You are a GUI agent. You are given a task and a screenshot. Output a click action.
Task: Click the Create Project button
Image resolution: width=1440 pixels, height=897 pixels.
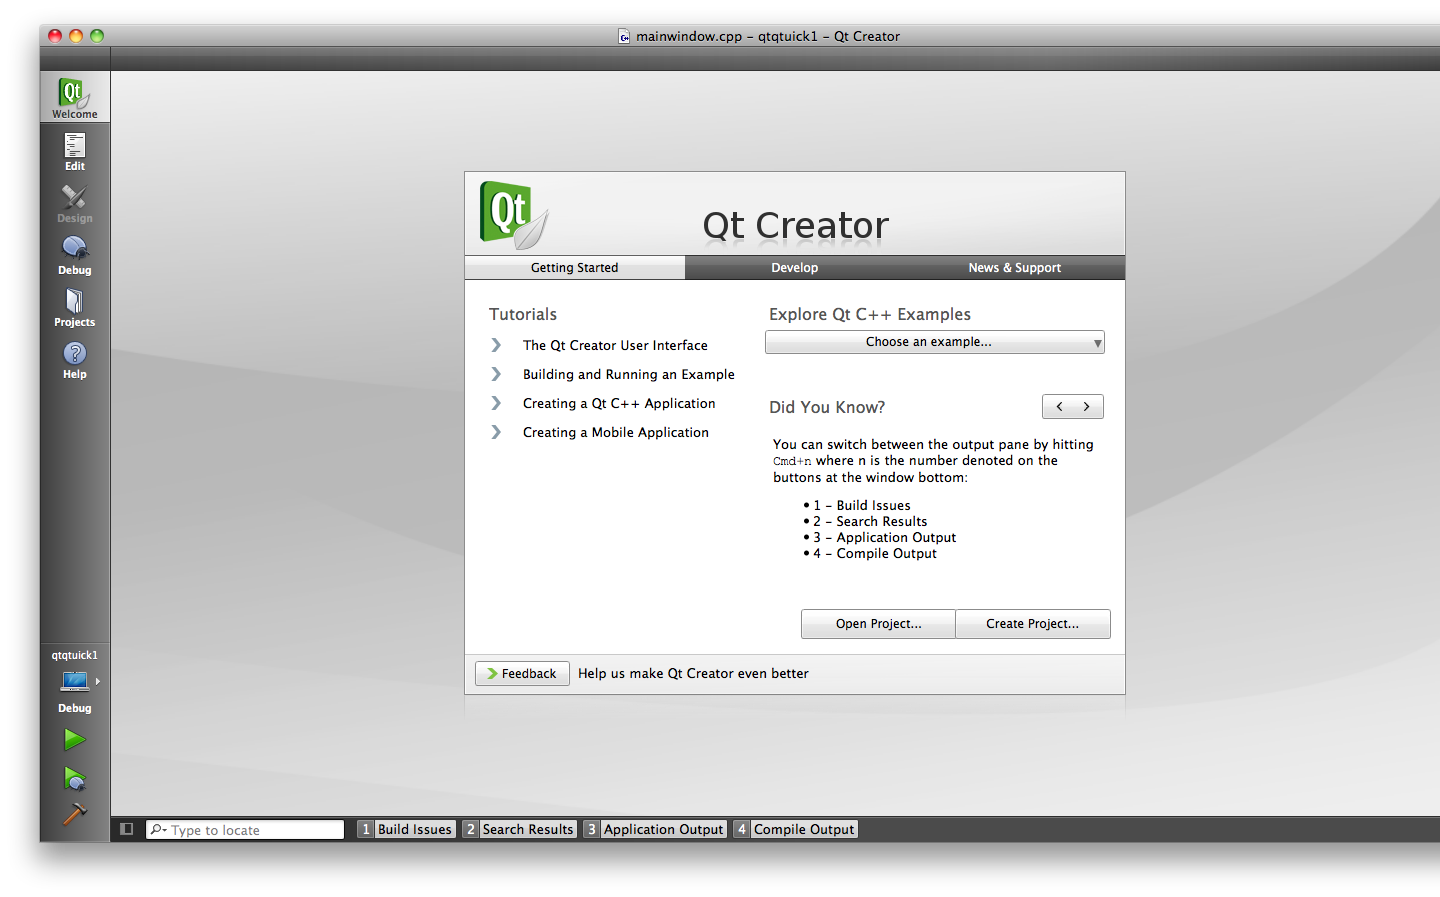coord(1033,624)
